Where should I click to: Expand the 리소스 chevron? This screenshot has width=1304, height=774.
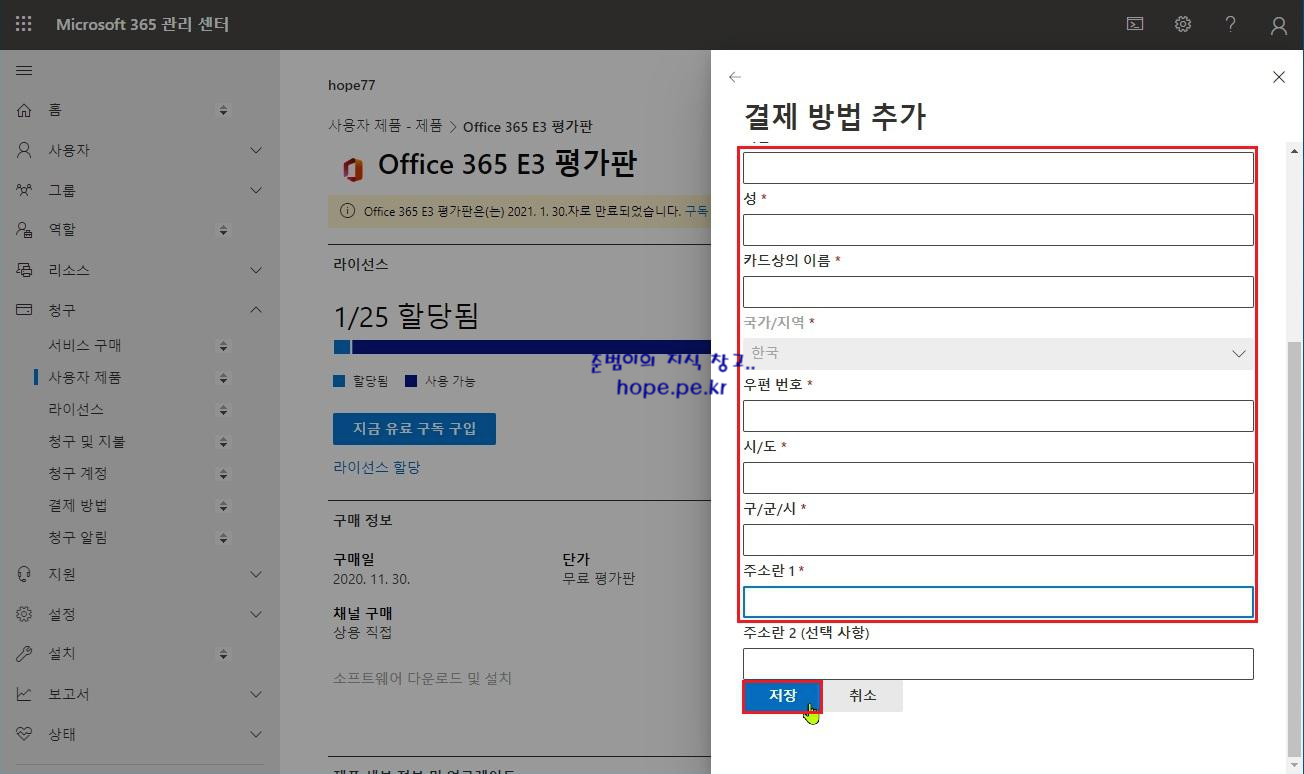(256, 270)
